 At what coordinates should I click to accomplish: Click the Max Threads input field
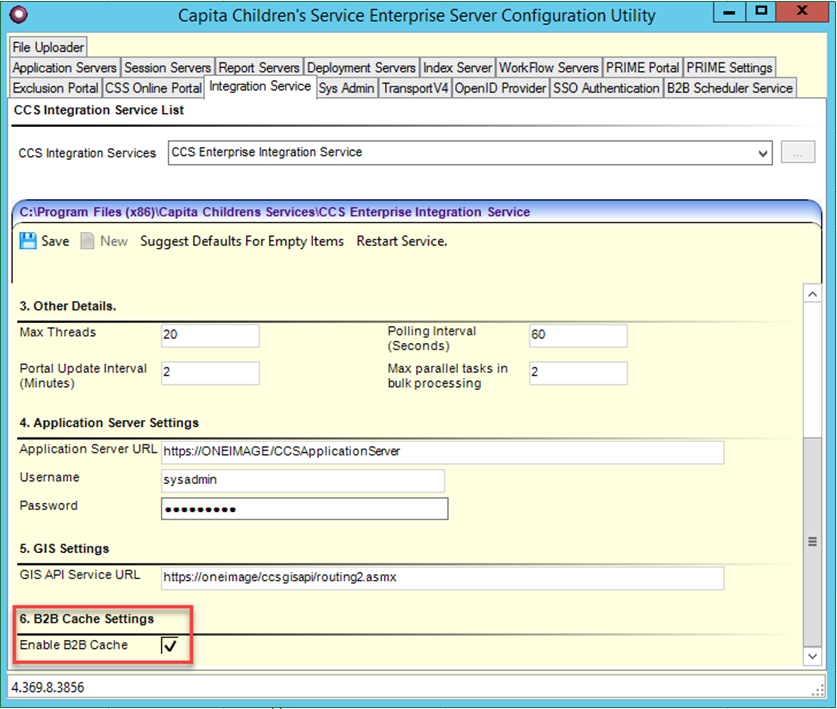click(210, 335)
